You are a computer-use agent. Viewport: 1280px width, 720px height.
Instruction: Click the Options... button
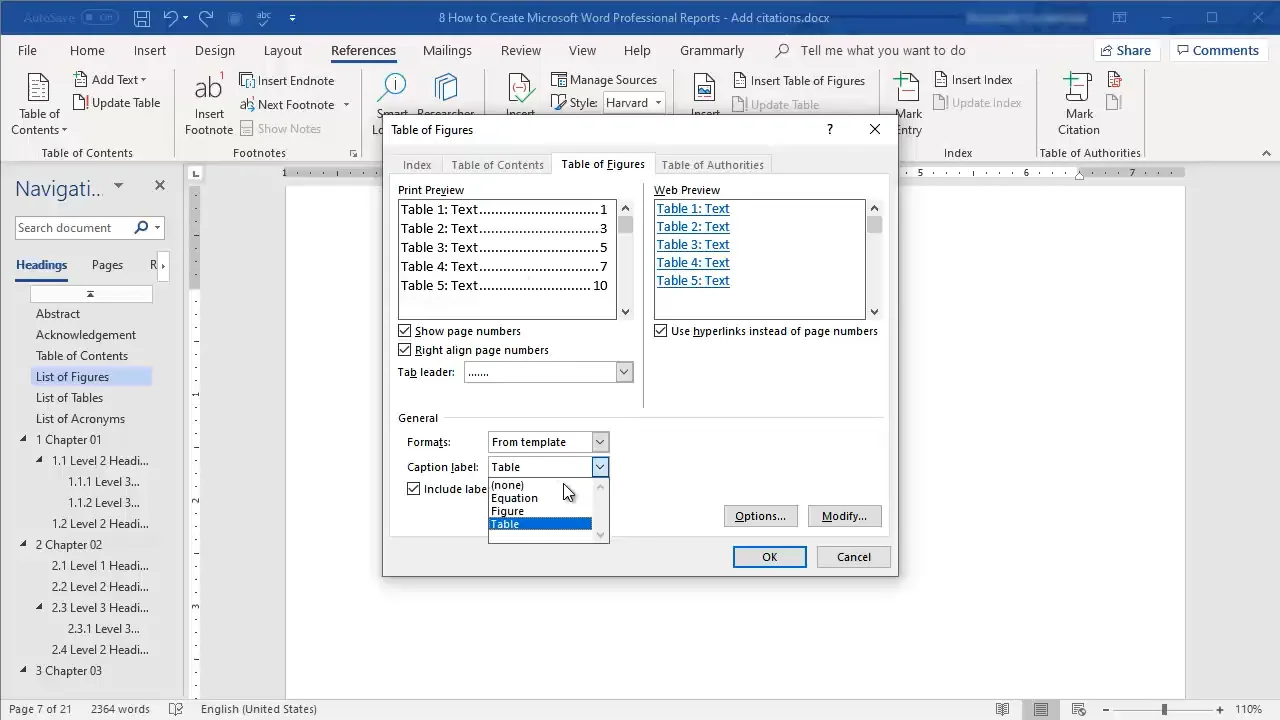click(760, 516)
